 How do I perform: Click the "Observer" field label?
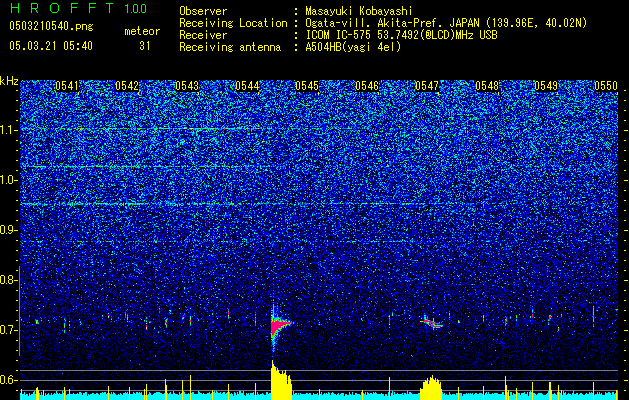point(203,11)
